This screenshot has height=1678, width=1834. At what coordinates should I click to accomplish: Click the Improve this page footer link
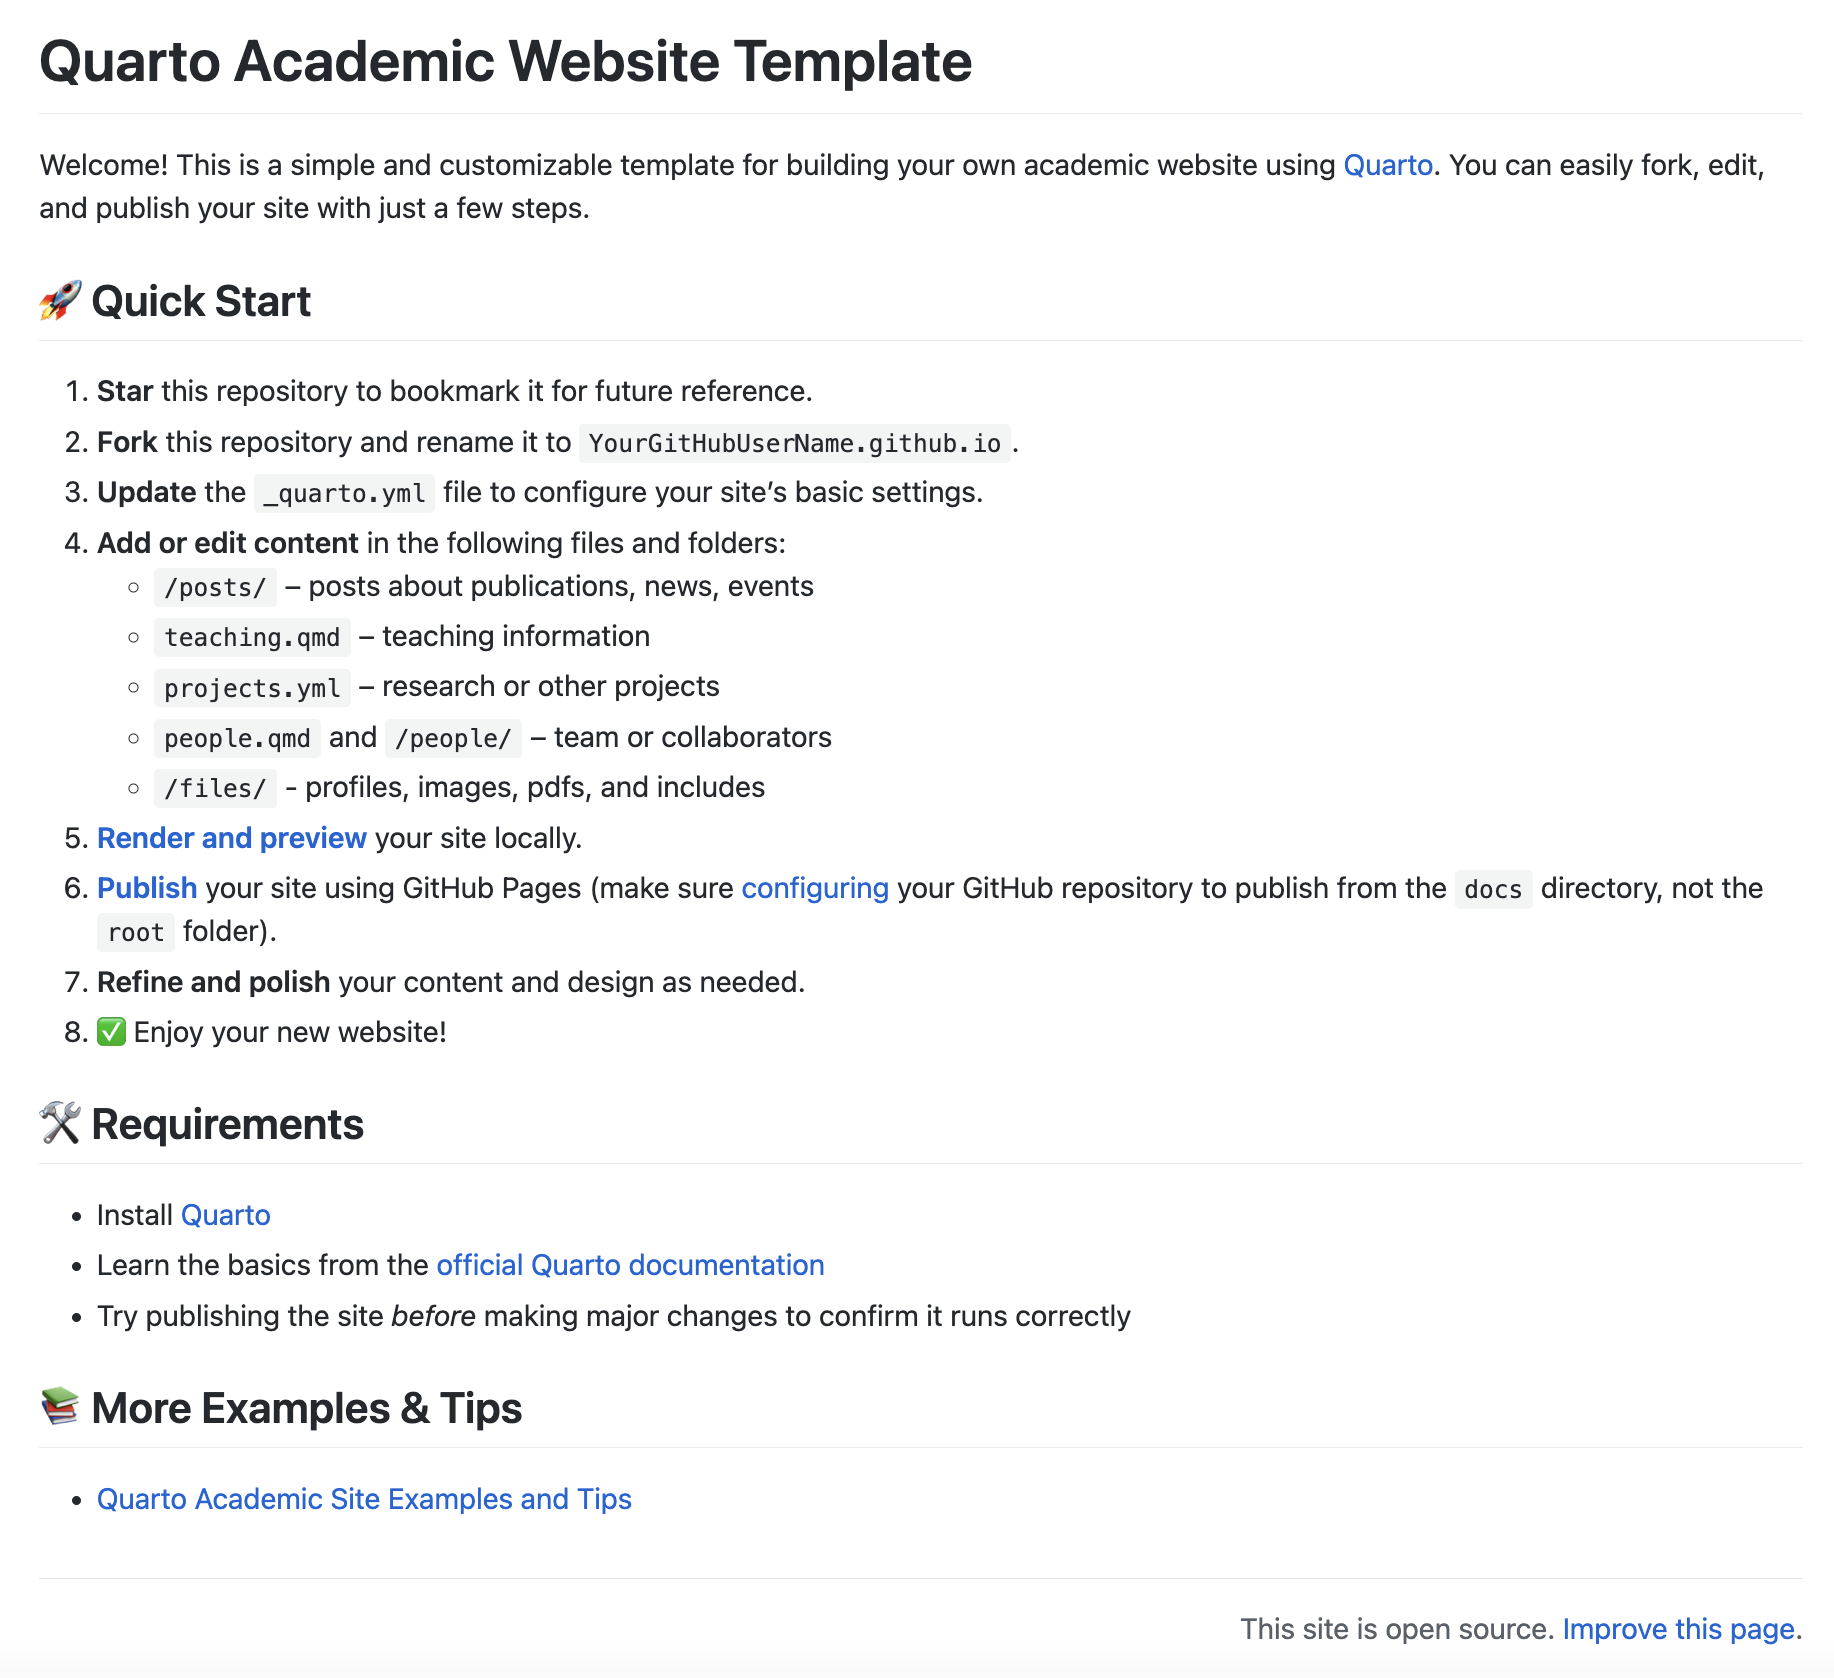[1678, 1629]
